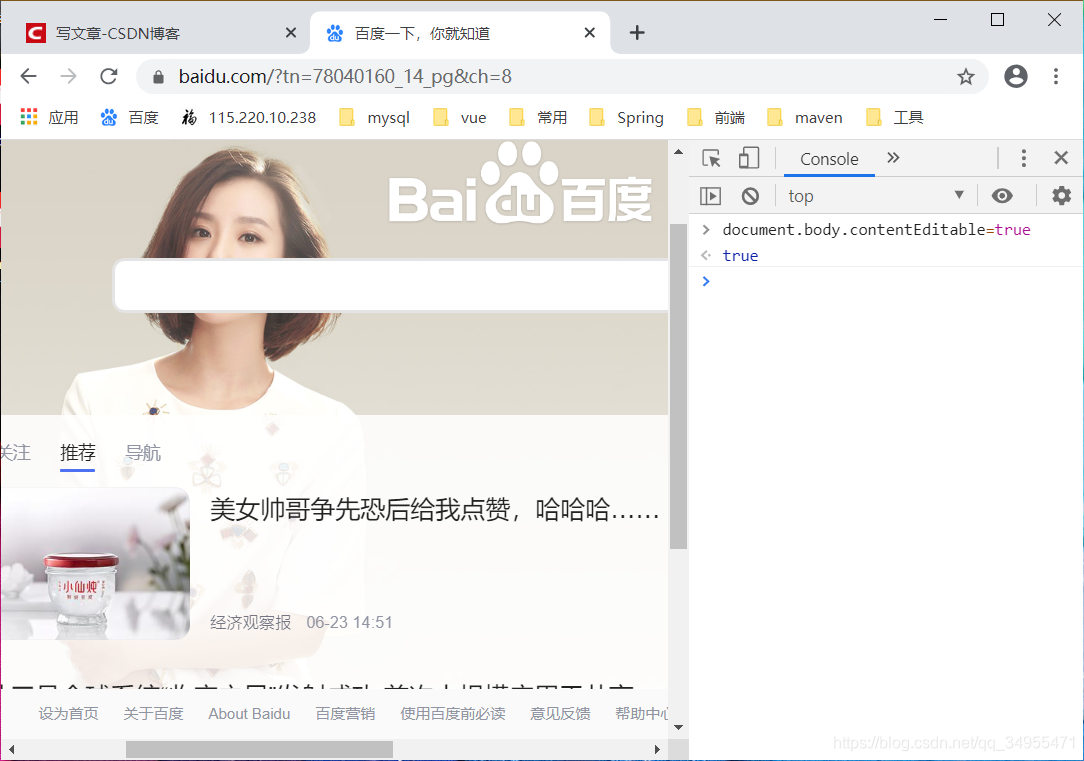1084x761 pixels.
Task: Click the horizontal scrollbar left arrow
Action: click(11, 749)
